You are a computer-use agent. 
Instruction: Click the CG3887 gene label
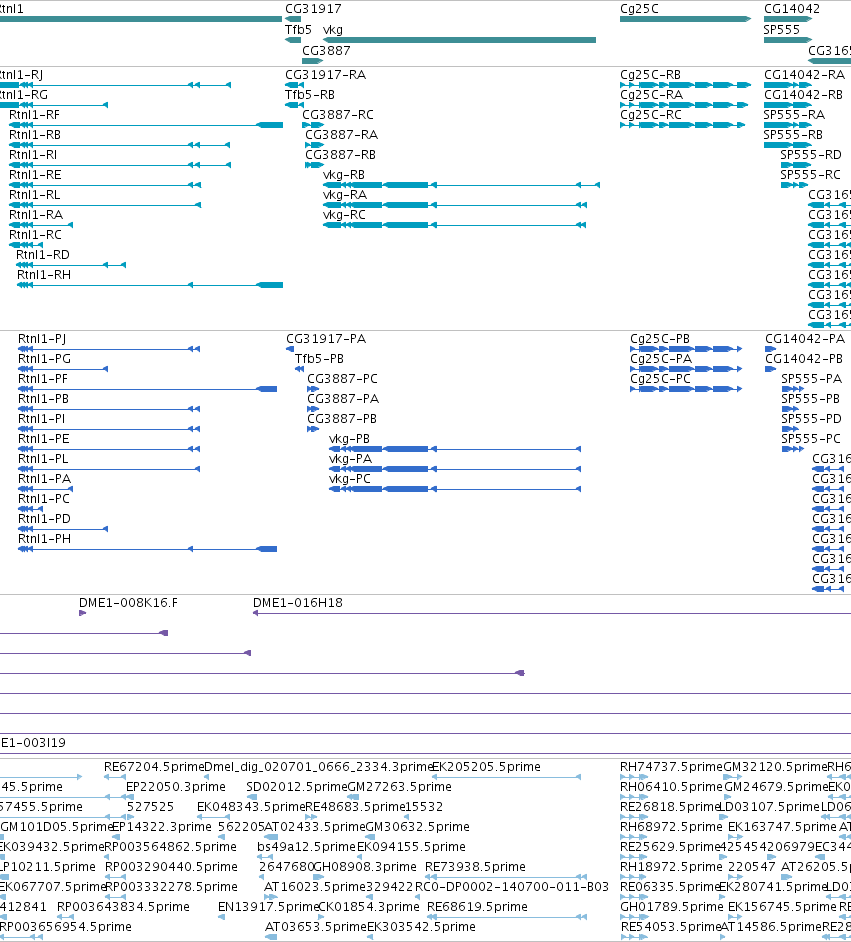pos(326,50)
